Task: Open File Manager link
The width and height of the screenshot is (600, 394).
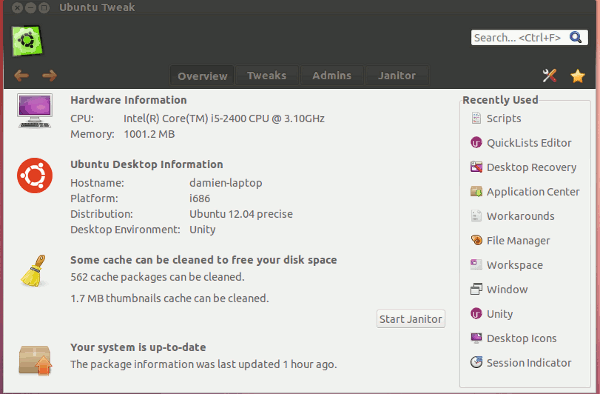Action: point(518,241)
